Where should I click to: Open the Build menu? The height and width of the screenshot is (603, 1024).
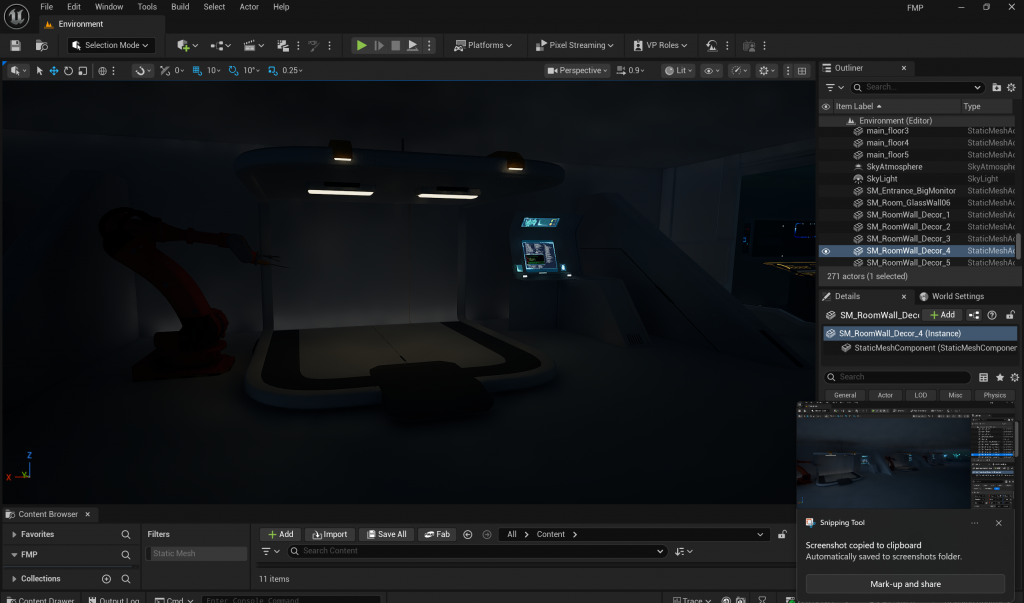click(180, 7)
